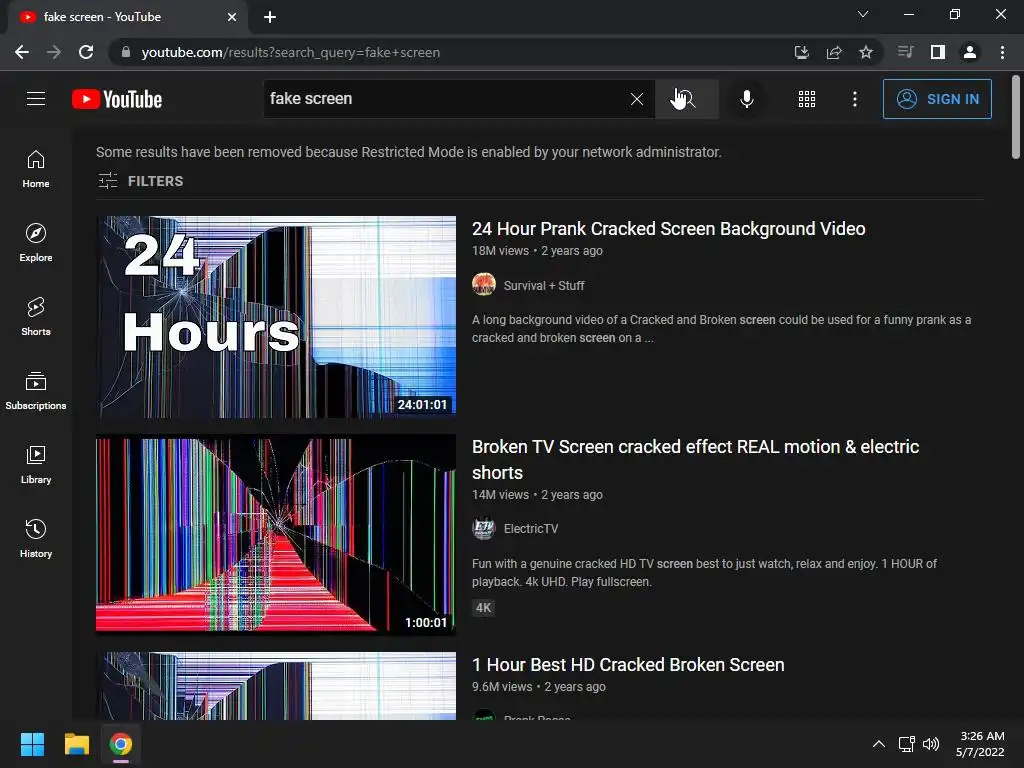Open the YouTube hamburger guide menu
Image resolution: width=1024 pixels, height=768 pixels.
(x=36, y=99)
